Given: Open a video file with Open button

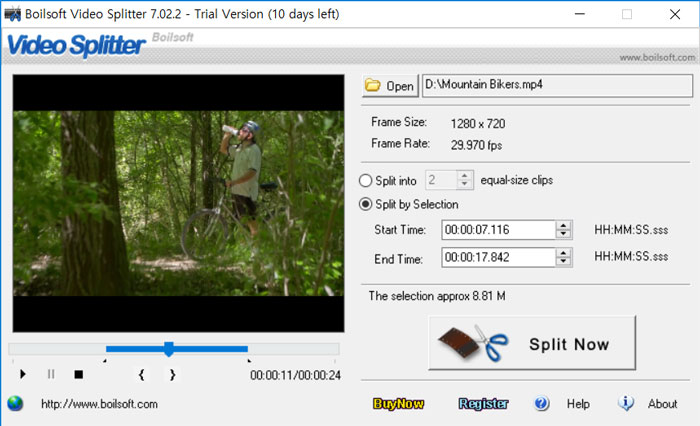Looking at the screenshot, I should coord(390,85).
